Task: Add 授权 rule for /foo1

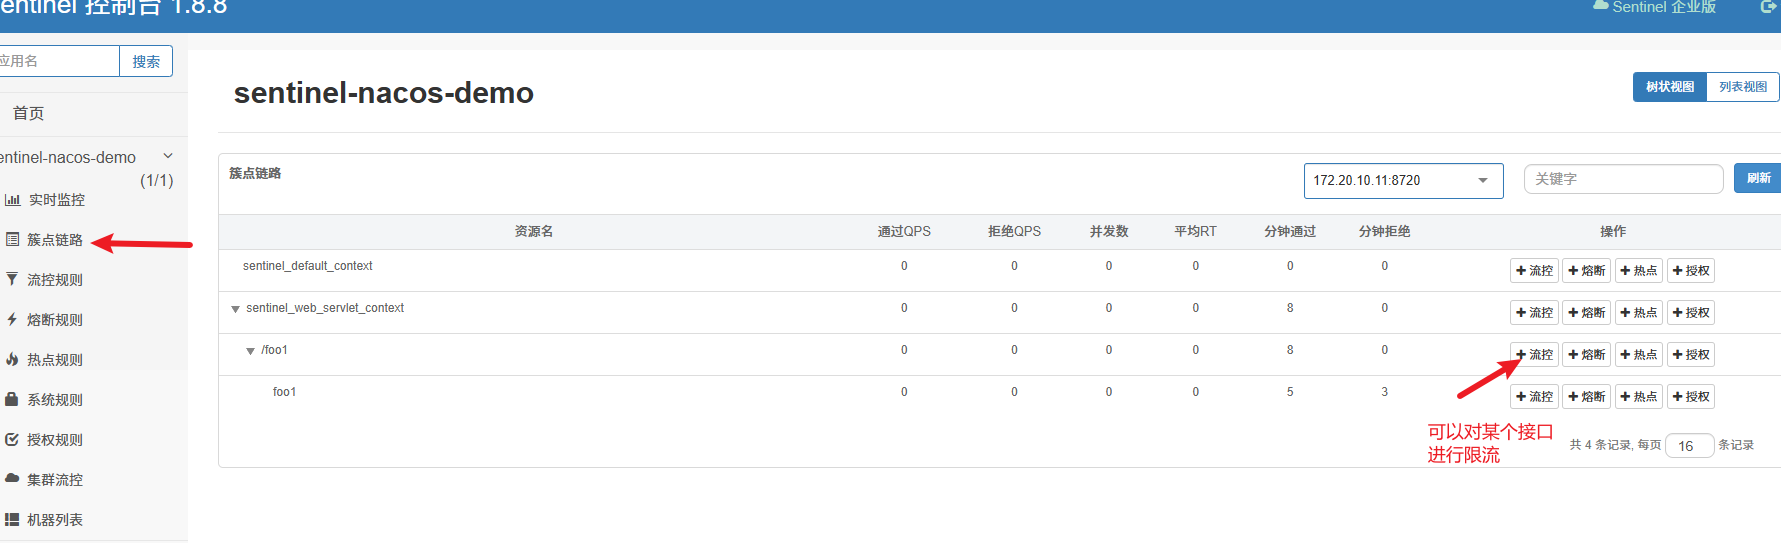Action: (1691, 355)
